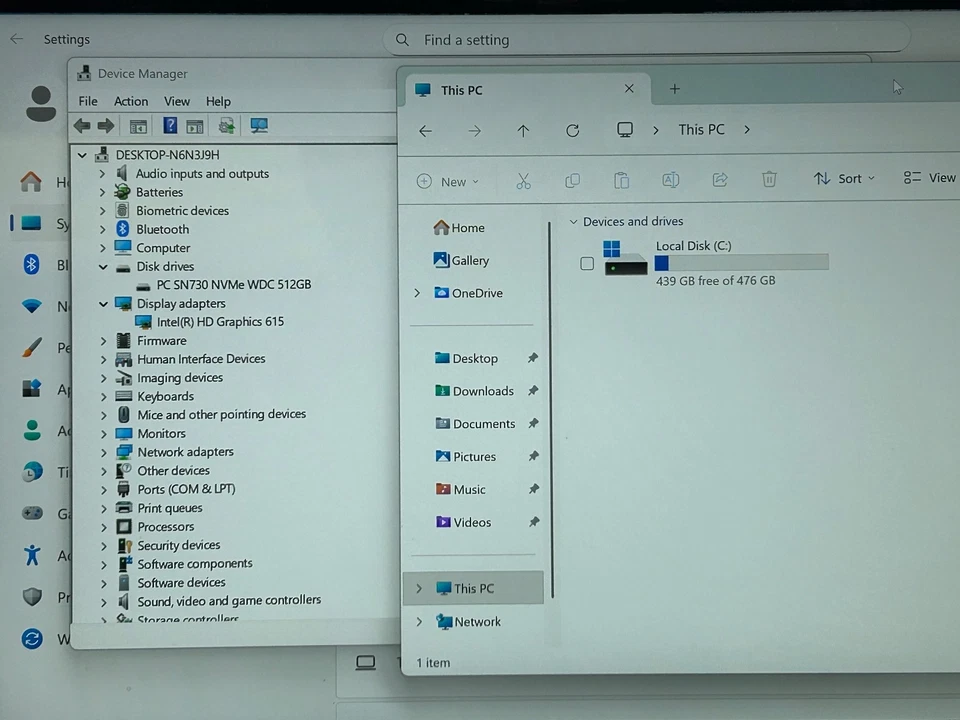The width and height of the screenshot is (960, 720).
Task: Open Gallery in navigation pane
Action: click(462, 260)
